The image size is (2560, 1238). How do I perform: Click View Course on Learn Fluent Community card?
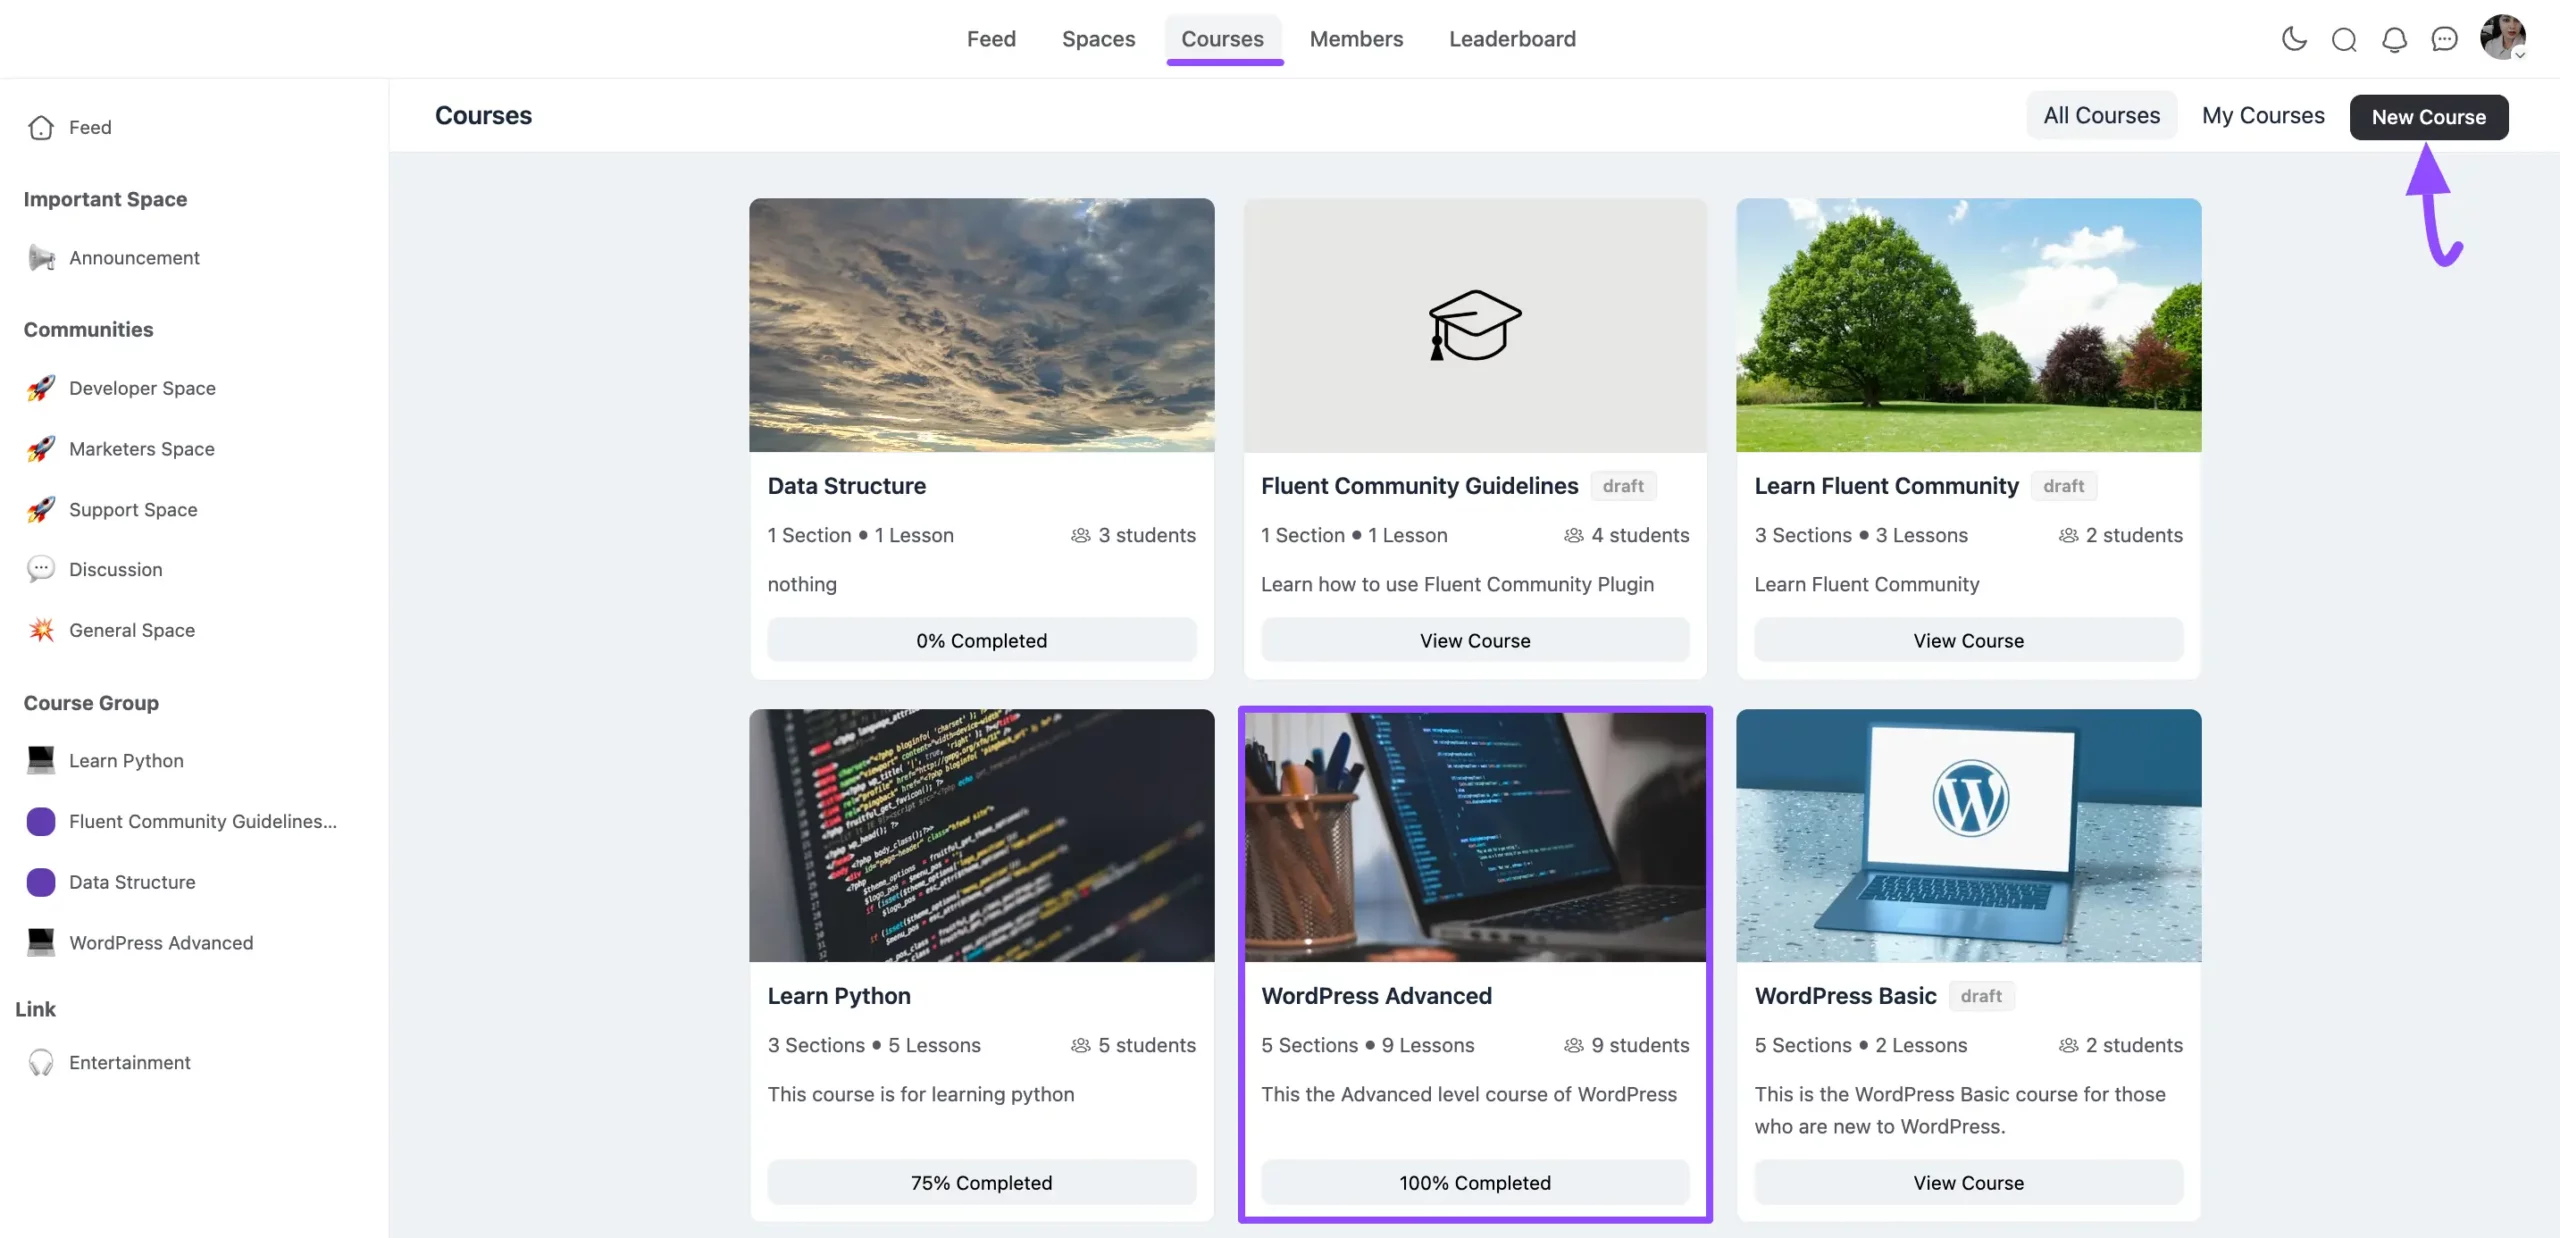(1968, 641)
